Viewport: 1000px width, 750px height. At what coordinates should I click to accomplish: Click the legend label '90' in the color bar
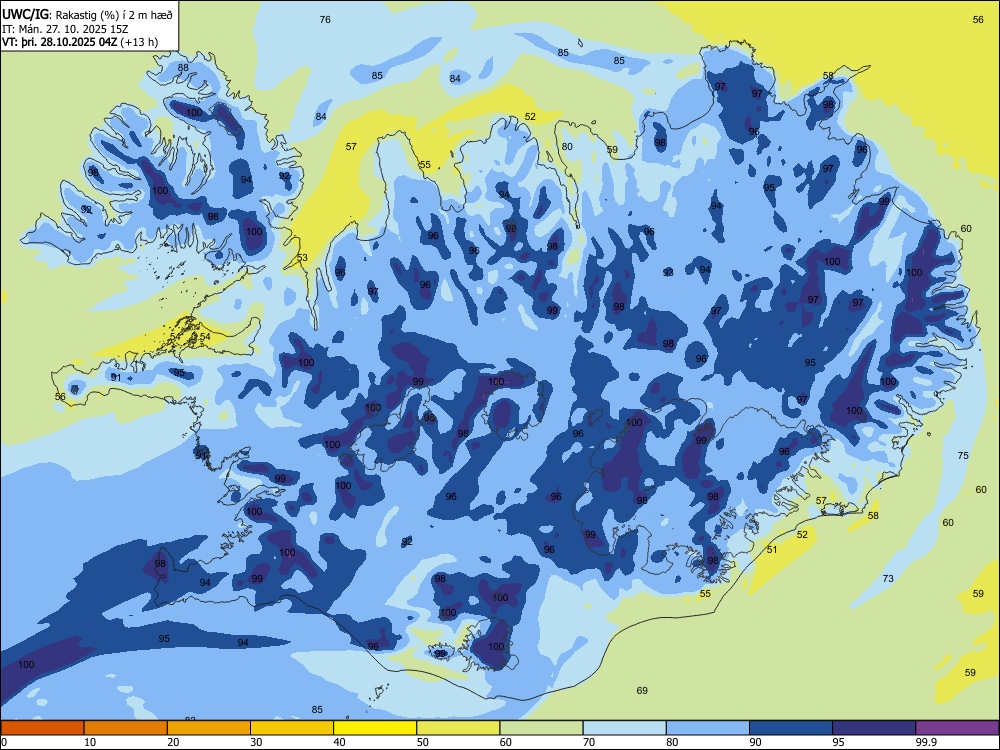756,742
